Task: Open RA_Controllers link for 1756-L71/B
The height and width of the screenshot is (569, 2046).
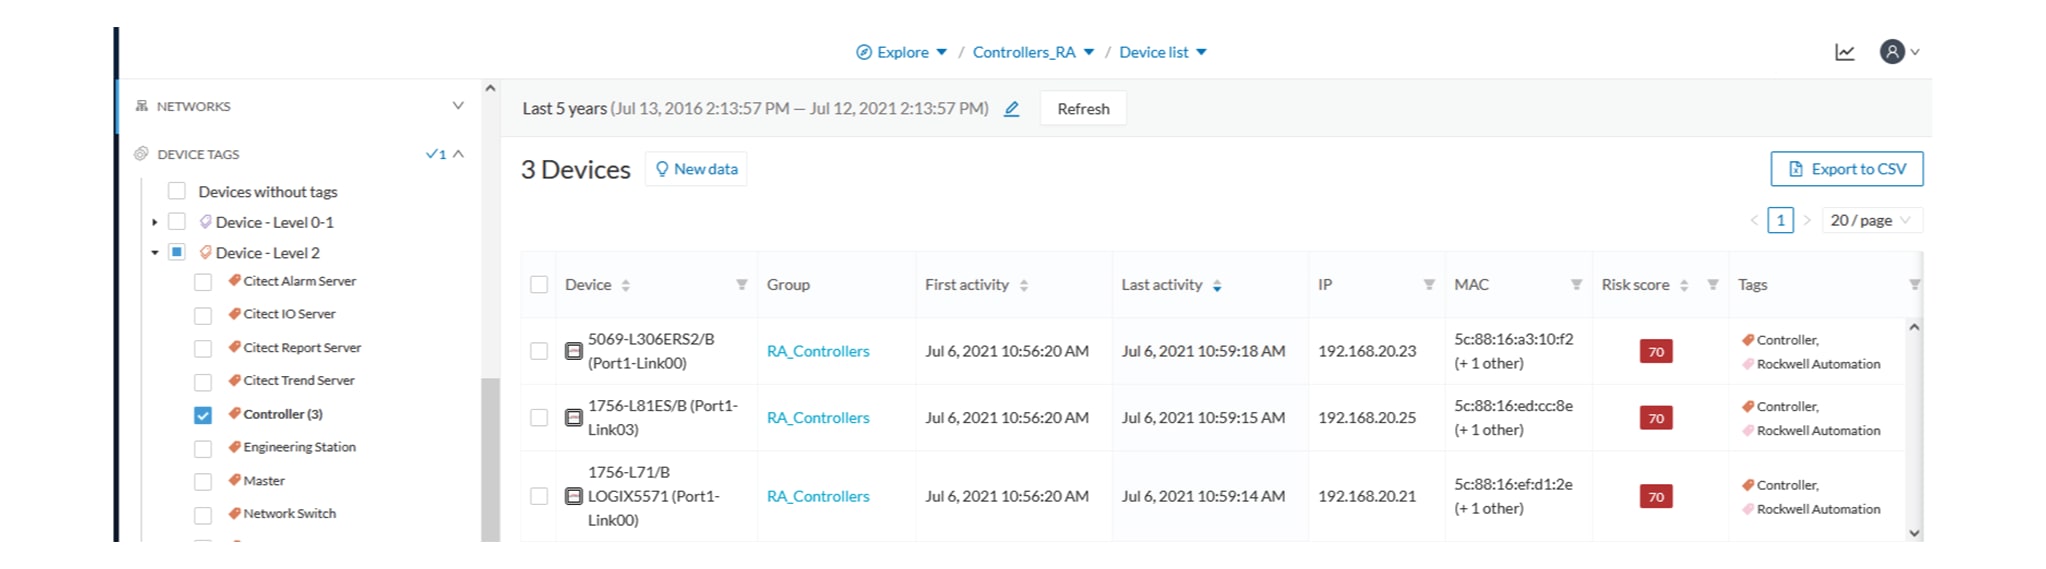Action: click(818, 496)
